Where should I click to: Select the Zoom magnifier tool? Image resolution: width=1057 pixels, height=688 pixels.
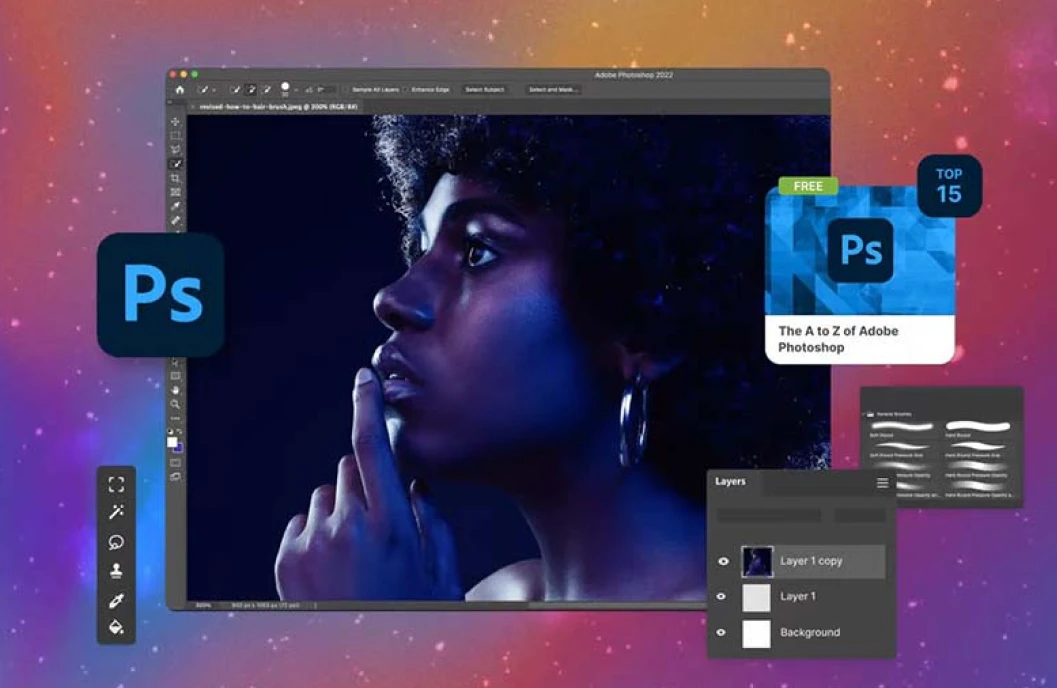(x=175, y=404)
